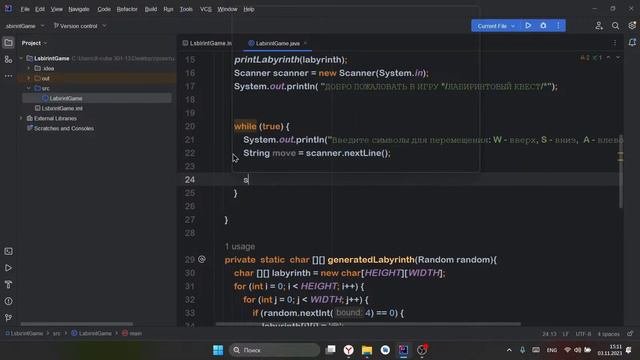Viewport: 640px width, 360px height.
Task: Go to next highlighted error arrow
Action: click(x=618, y=58)
